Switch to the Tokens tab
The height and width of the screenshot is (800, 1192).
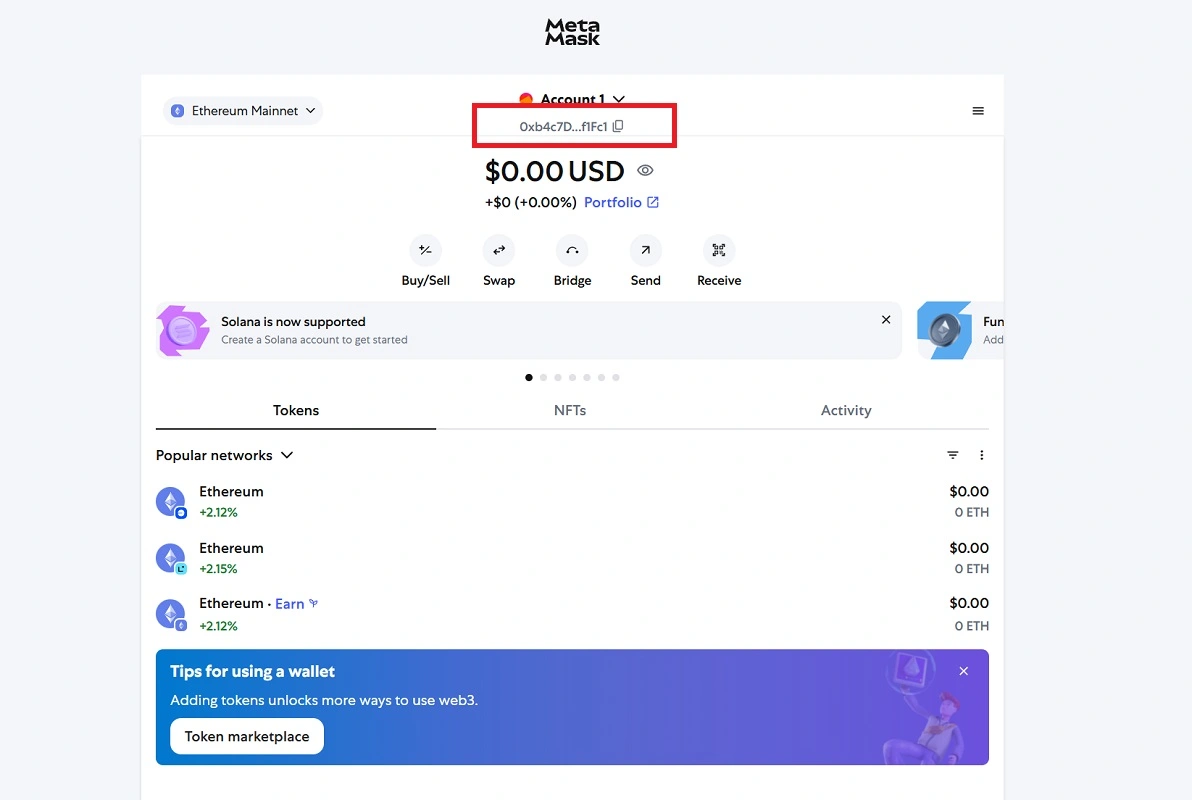coord(296,411)
